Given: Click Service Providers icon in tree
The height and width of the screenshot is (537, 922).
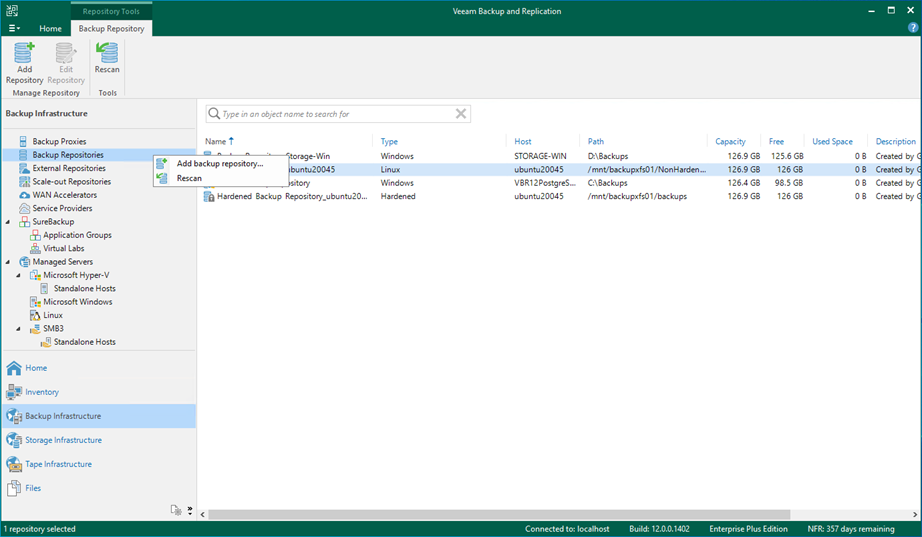Looking at the screenshot, I should pos(24,208).
